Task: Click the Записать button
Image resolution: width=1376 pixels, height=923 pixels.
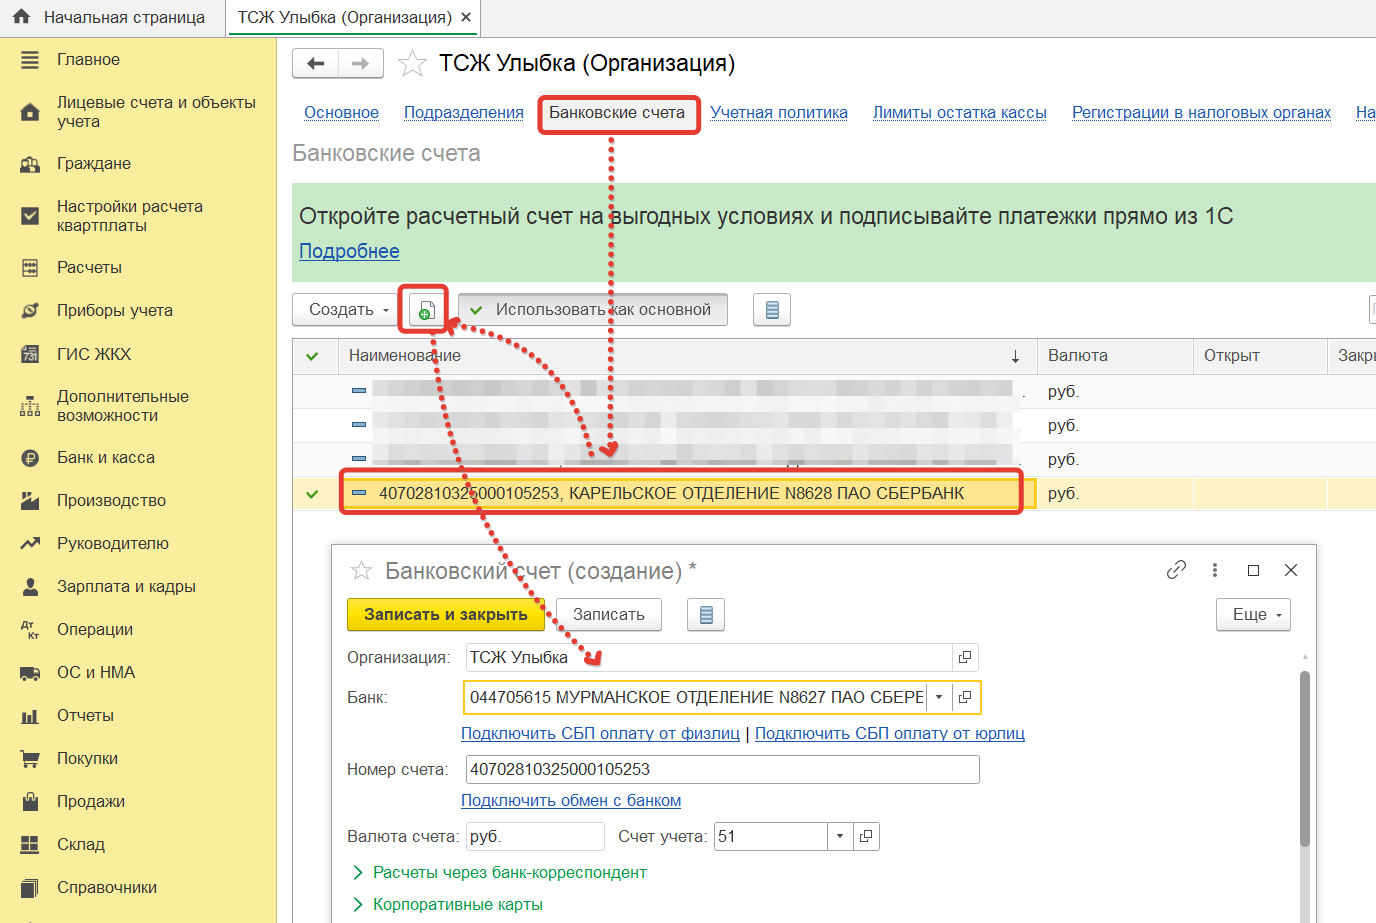Action: 609,615
